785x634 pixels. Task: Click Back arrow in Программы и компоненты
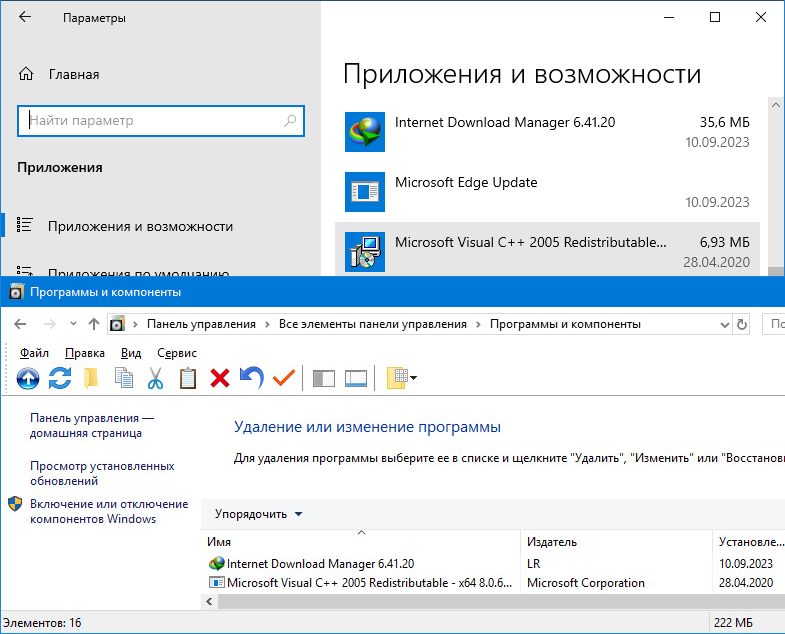tap(20, 324)
